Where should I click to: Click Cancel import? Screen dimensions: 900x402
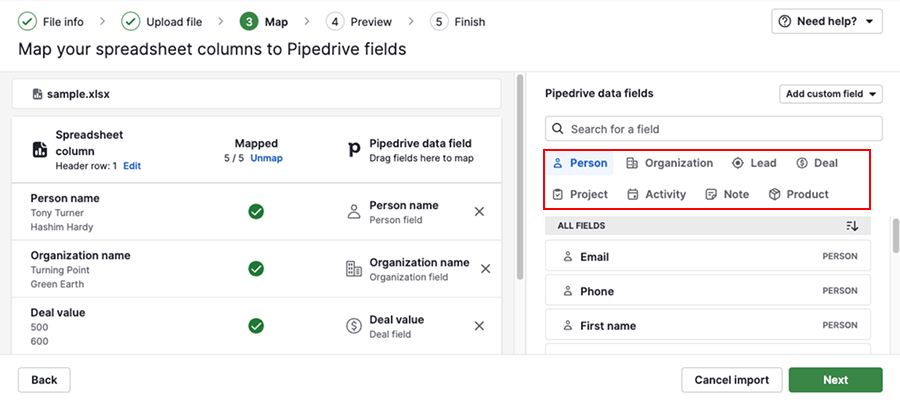[731, 380]
